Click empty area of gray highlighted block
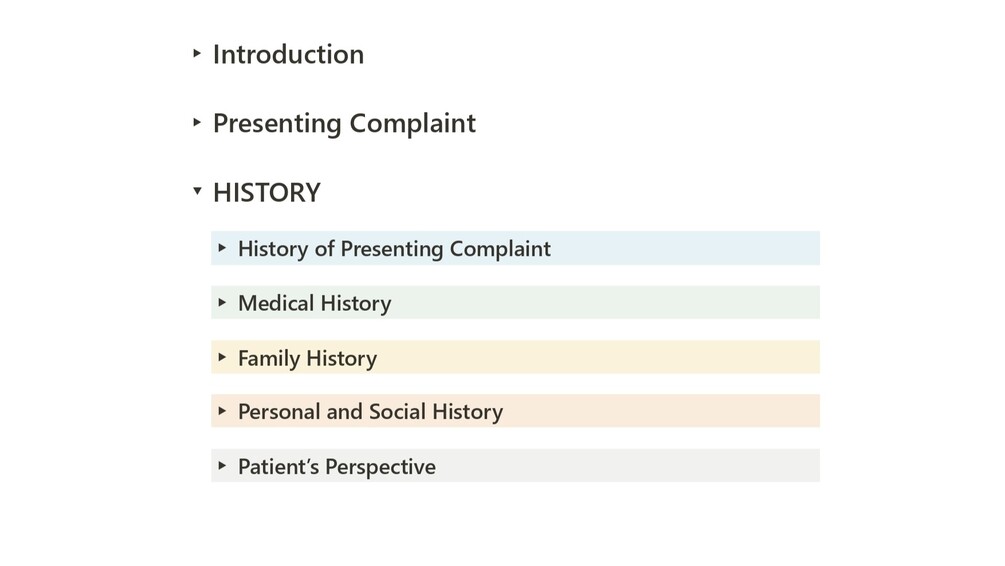 coord(630,465)
